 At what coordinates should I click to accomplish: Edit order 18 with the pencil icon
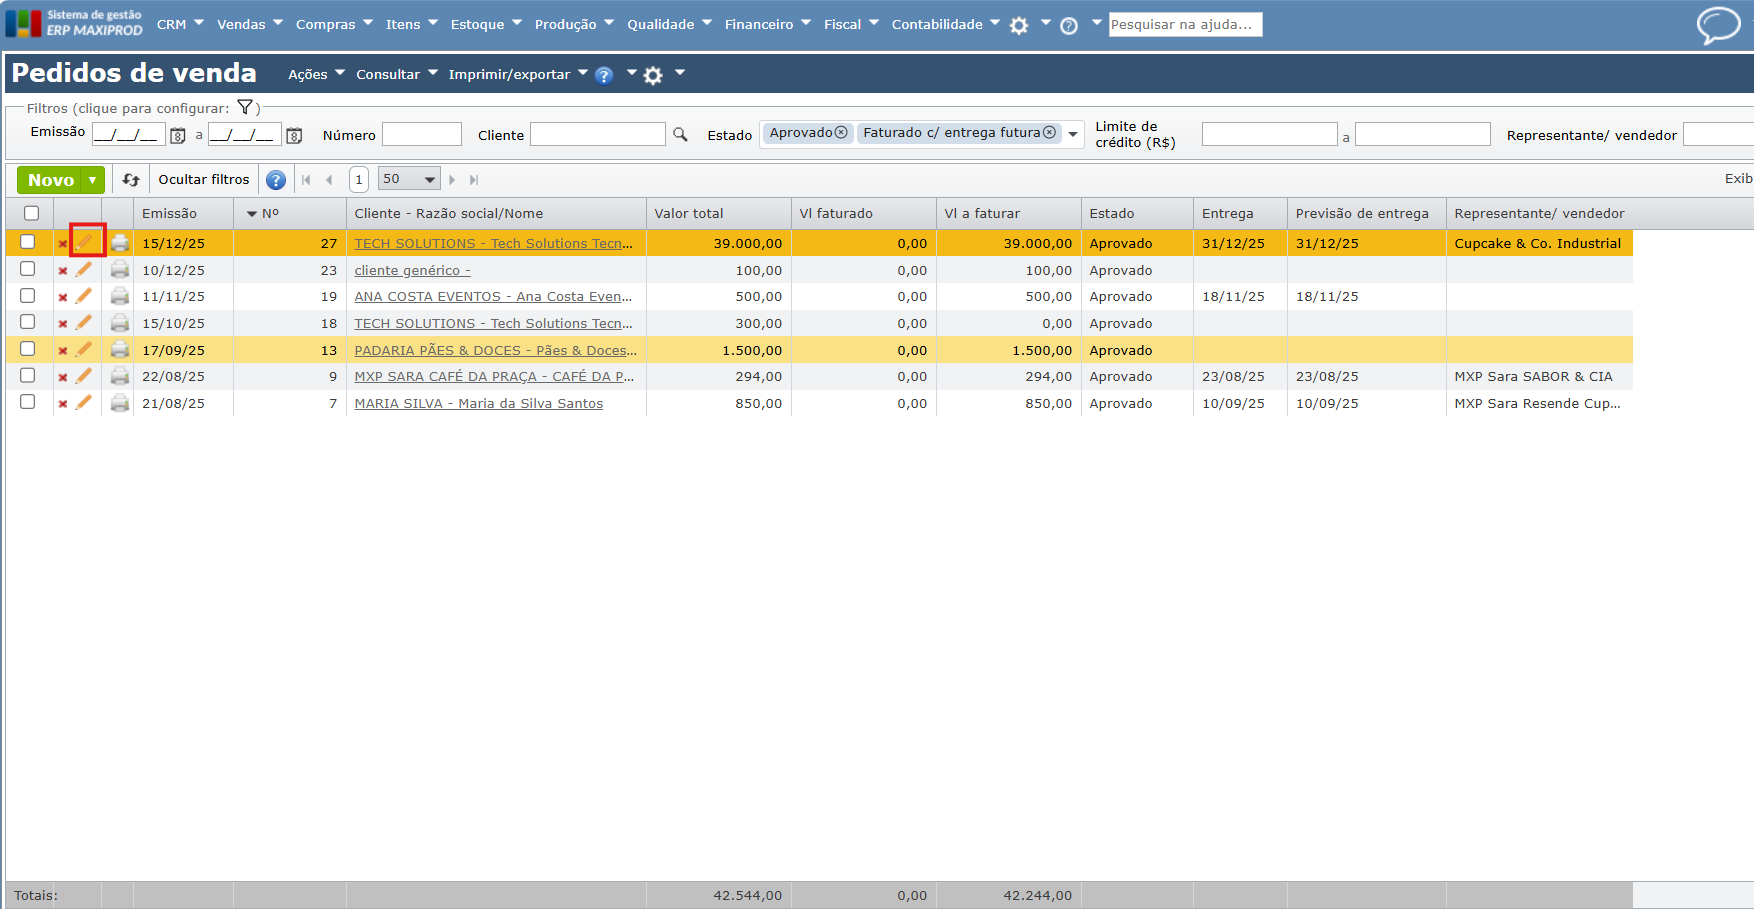pyautogui.click(x=84, y=322)
